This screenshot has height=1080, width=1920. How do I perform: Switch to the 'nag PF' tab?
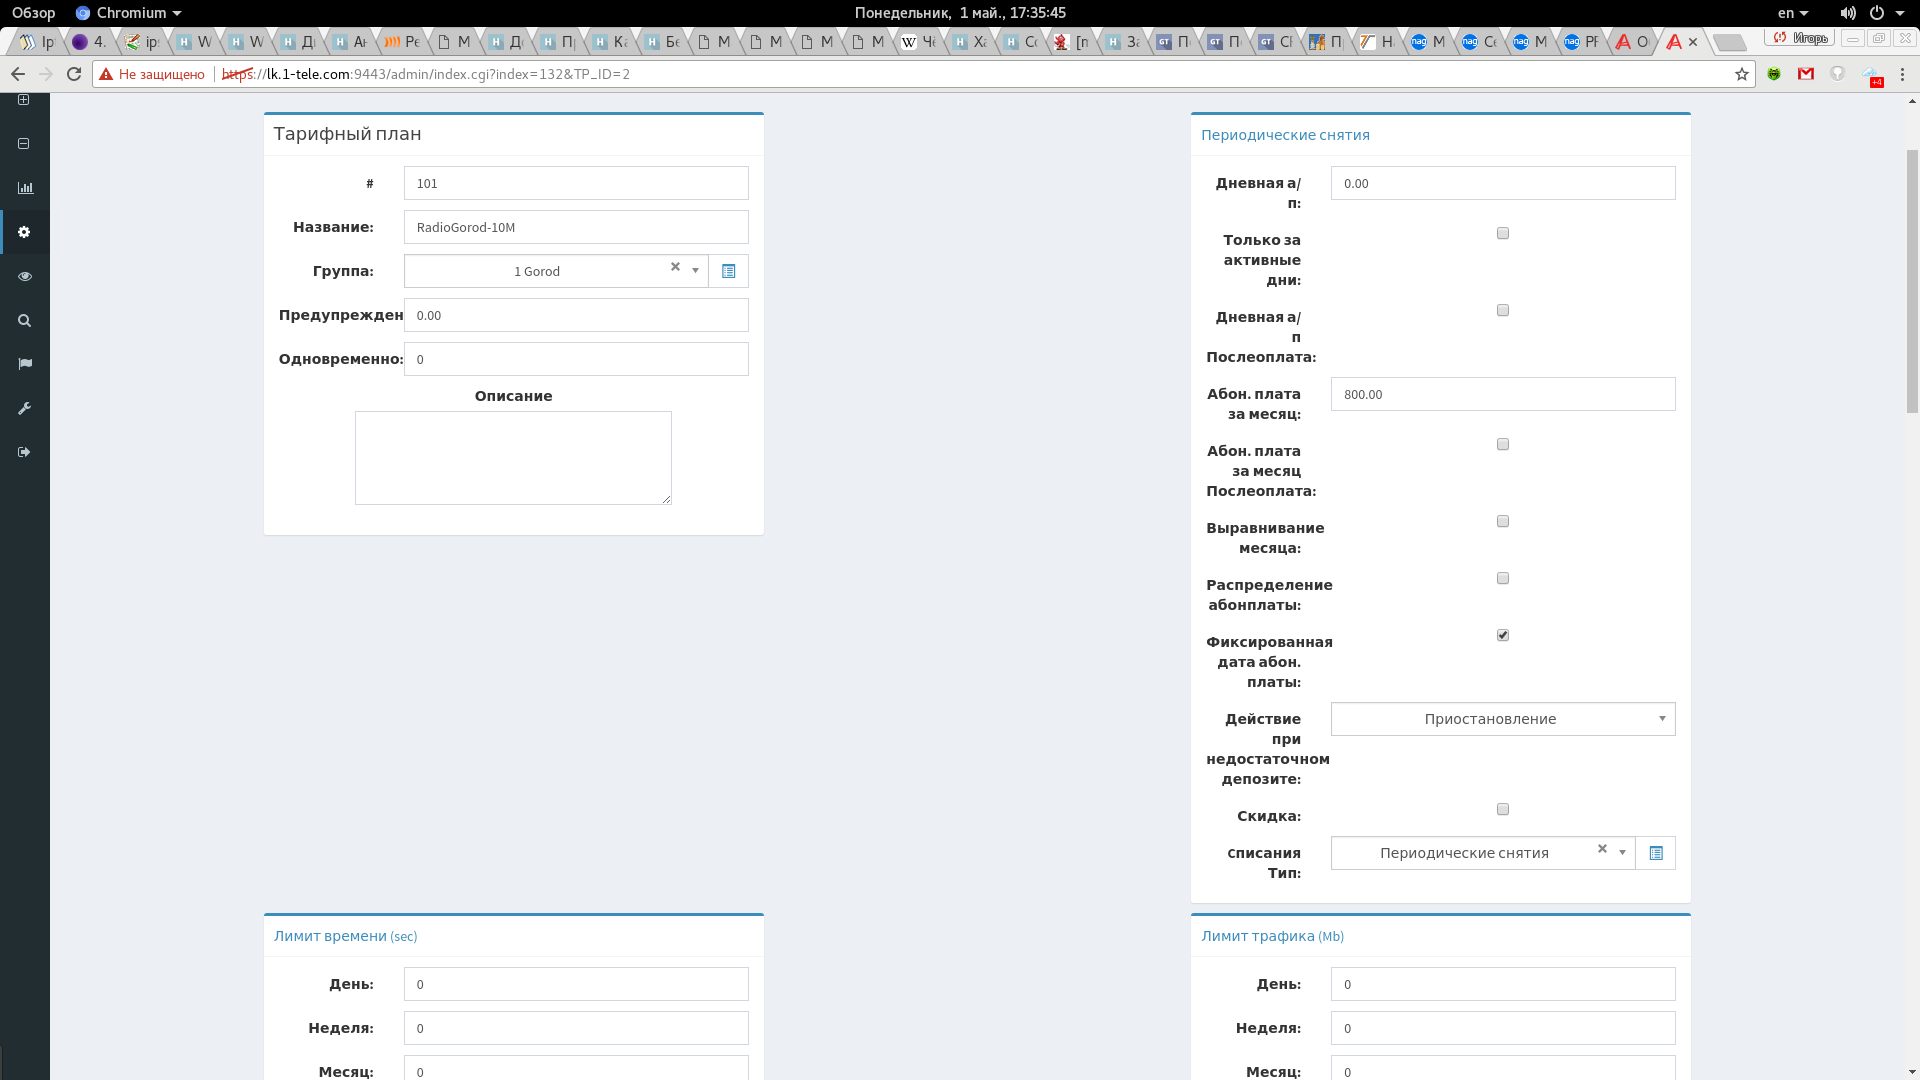pyautogui.click(x=1580, y=42)
